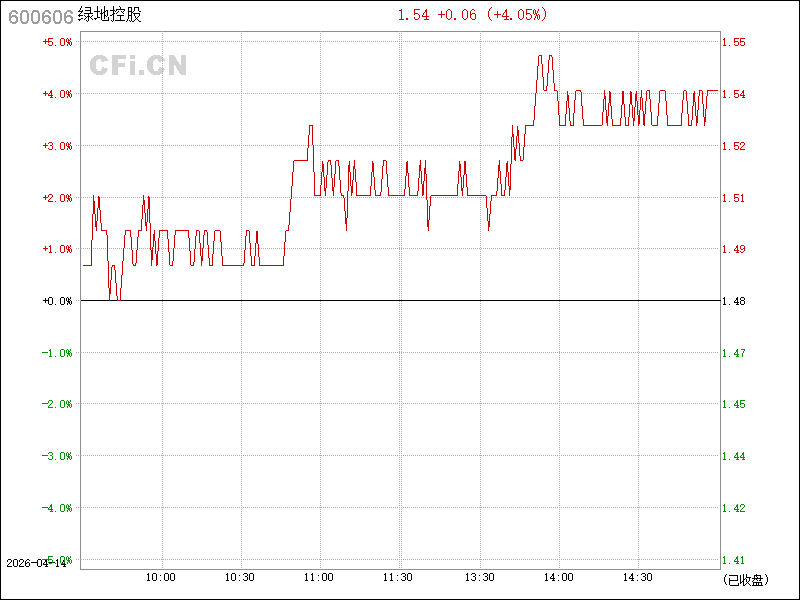Select the stock code 600606
Image resolution: width=800 pixels, height=600 pixels.
tap(38, 15)
